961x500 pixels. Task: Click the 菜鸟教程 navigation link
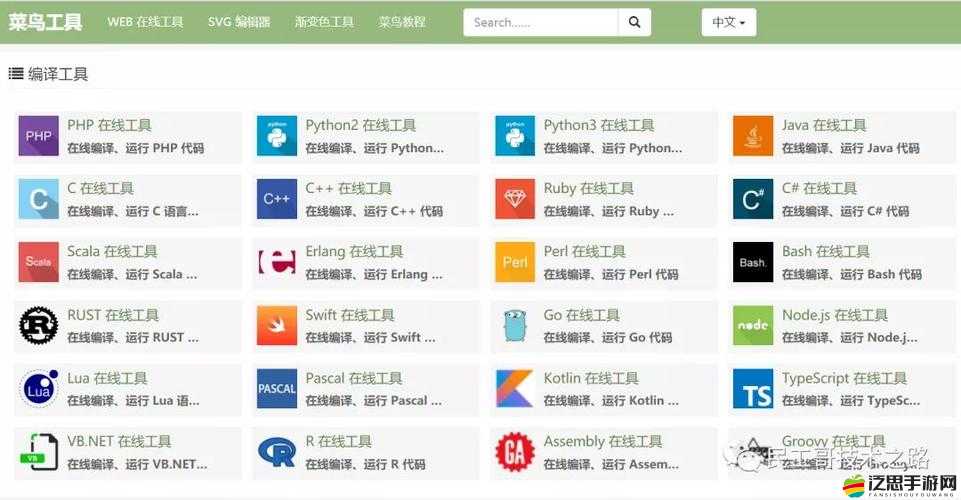[402, 22]
